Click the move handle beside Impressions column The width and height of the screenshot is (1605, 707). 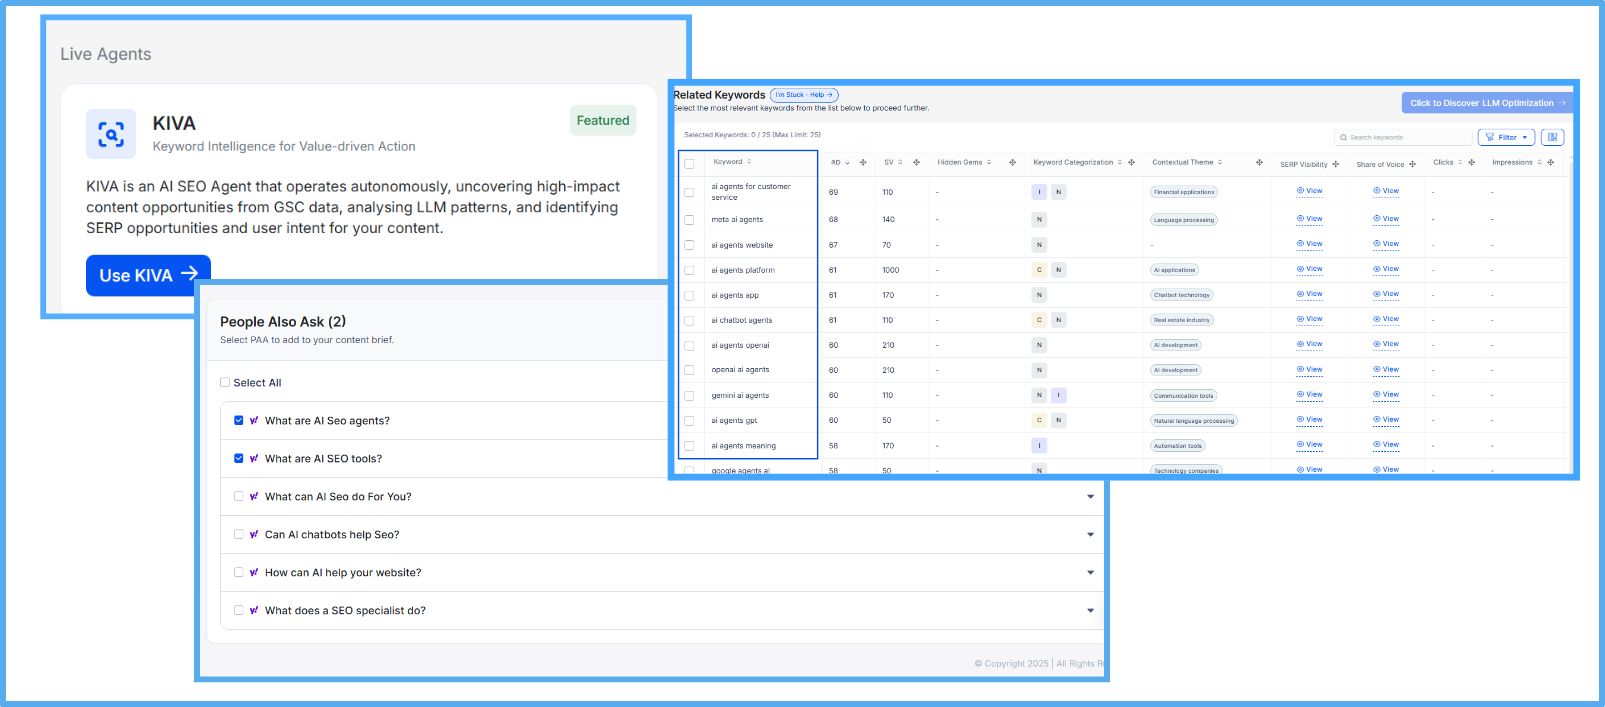pos(1550,162)
